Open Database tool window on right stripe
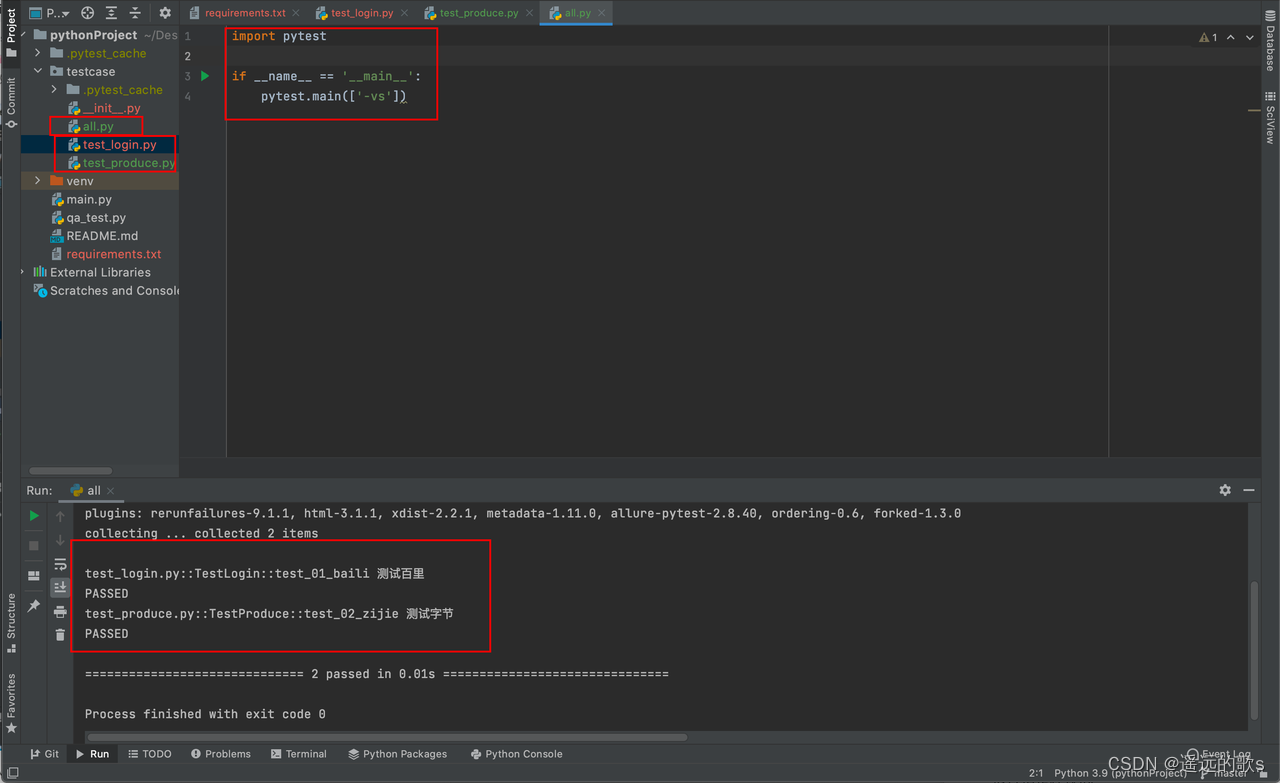This screenshot has width=1280, height=783. [x=1270, y=42]
